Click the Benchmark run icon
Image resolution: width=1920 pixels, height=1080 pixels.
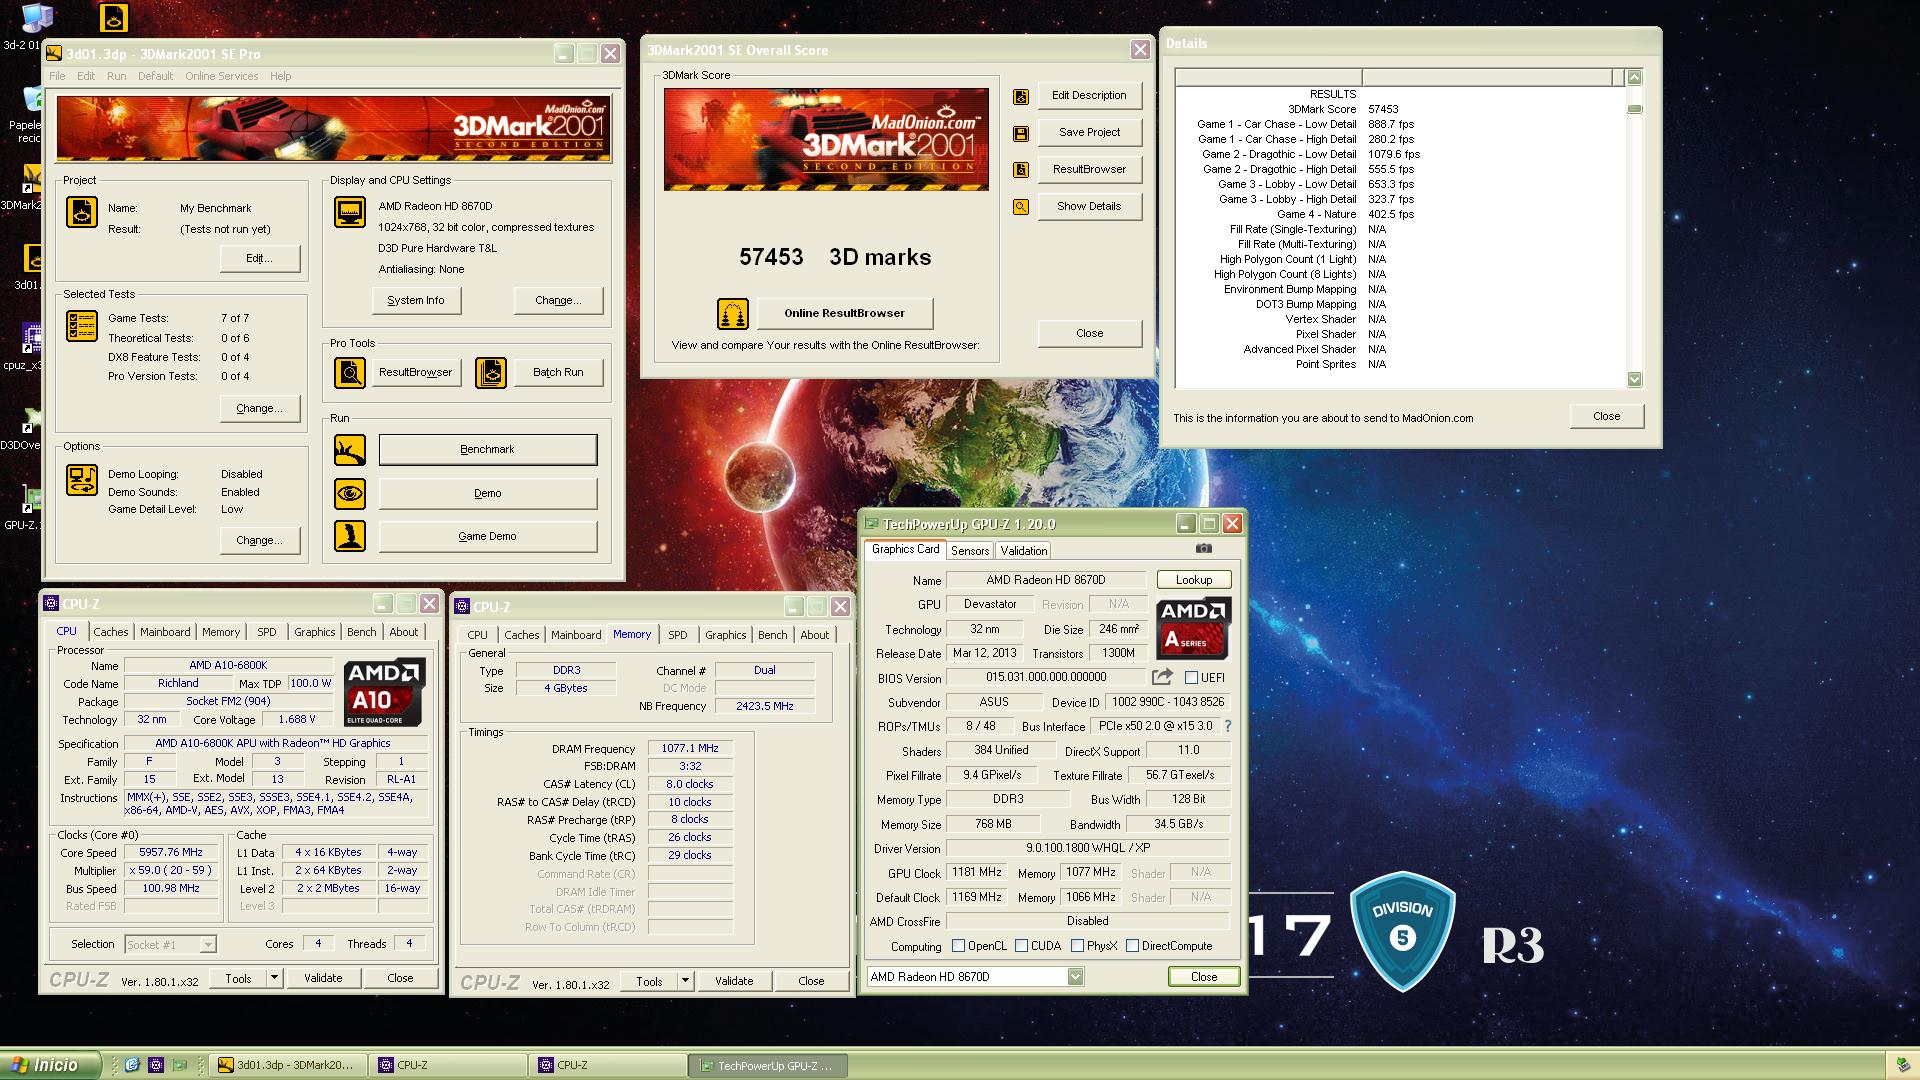(350, 450)
